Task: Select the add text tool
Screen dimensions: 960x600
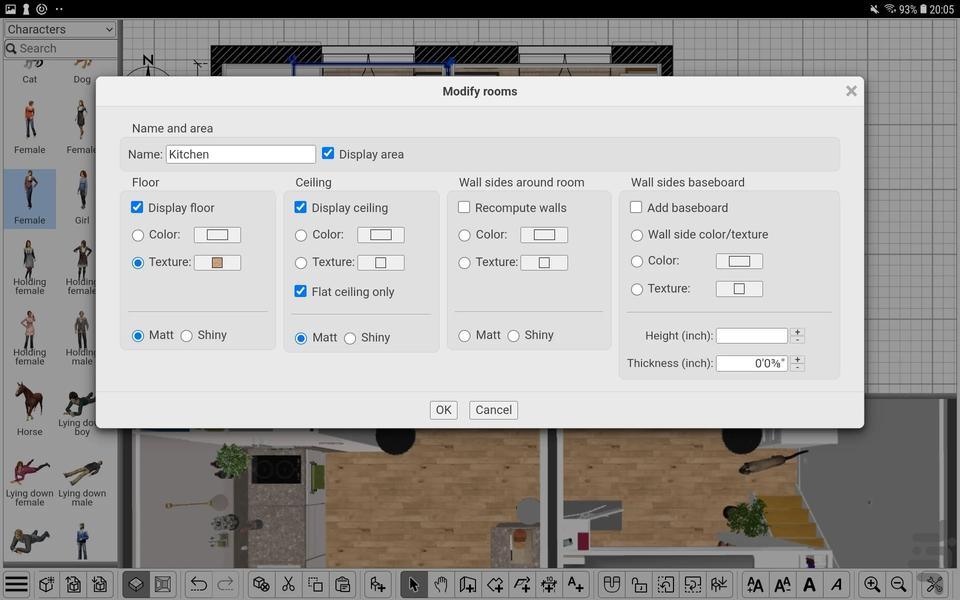Action: click(x=575, y=584)
